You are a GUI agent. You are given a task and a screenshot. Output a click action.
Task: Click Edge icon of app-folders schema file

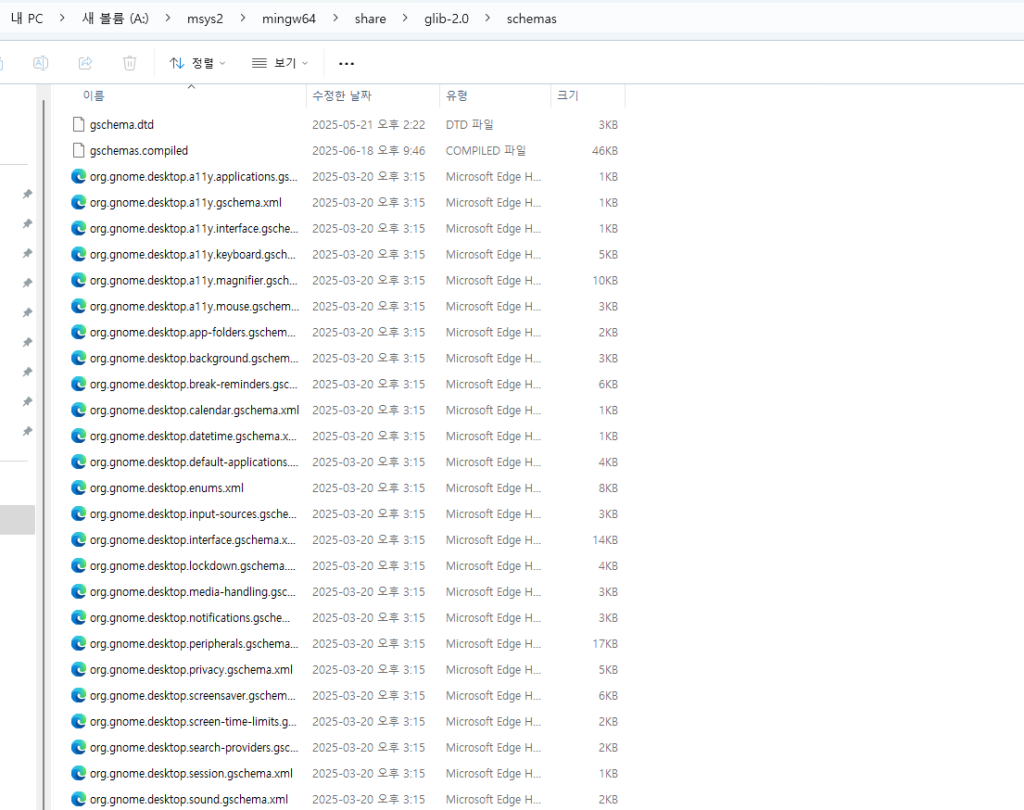[78, 332]
